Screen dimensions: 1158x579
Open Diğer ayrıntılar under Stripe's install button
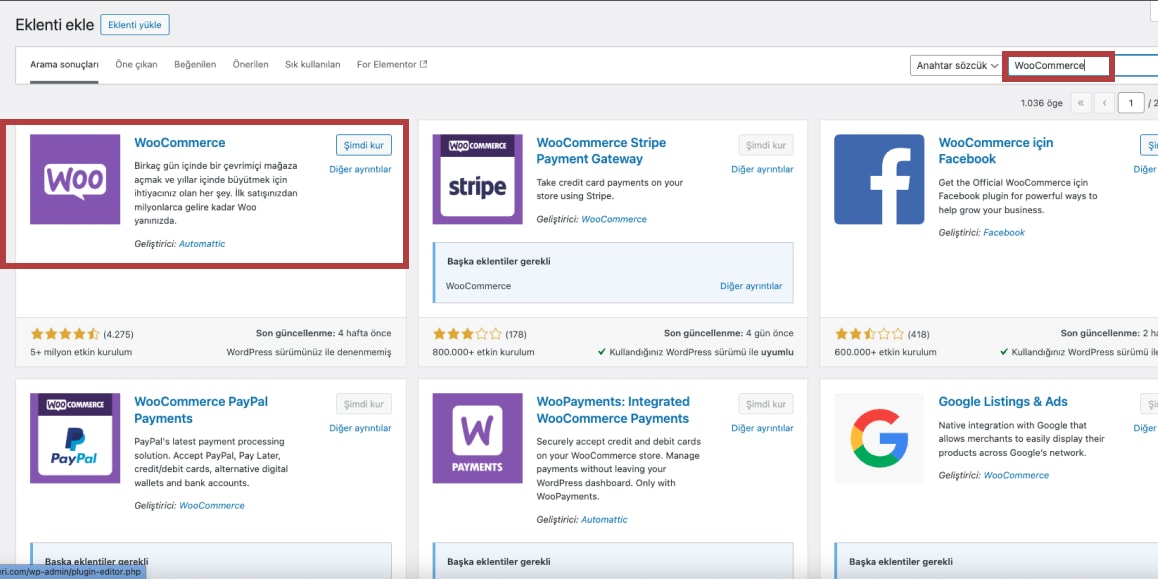click(763, 169)
